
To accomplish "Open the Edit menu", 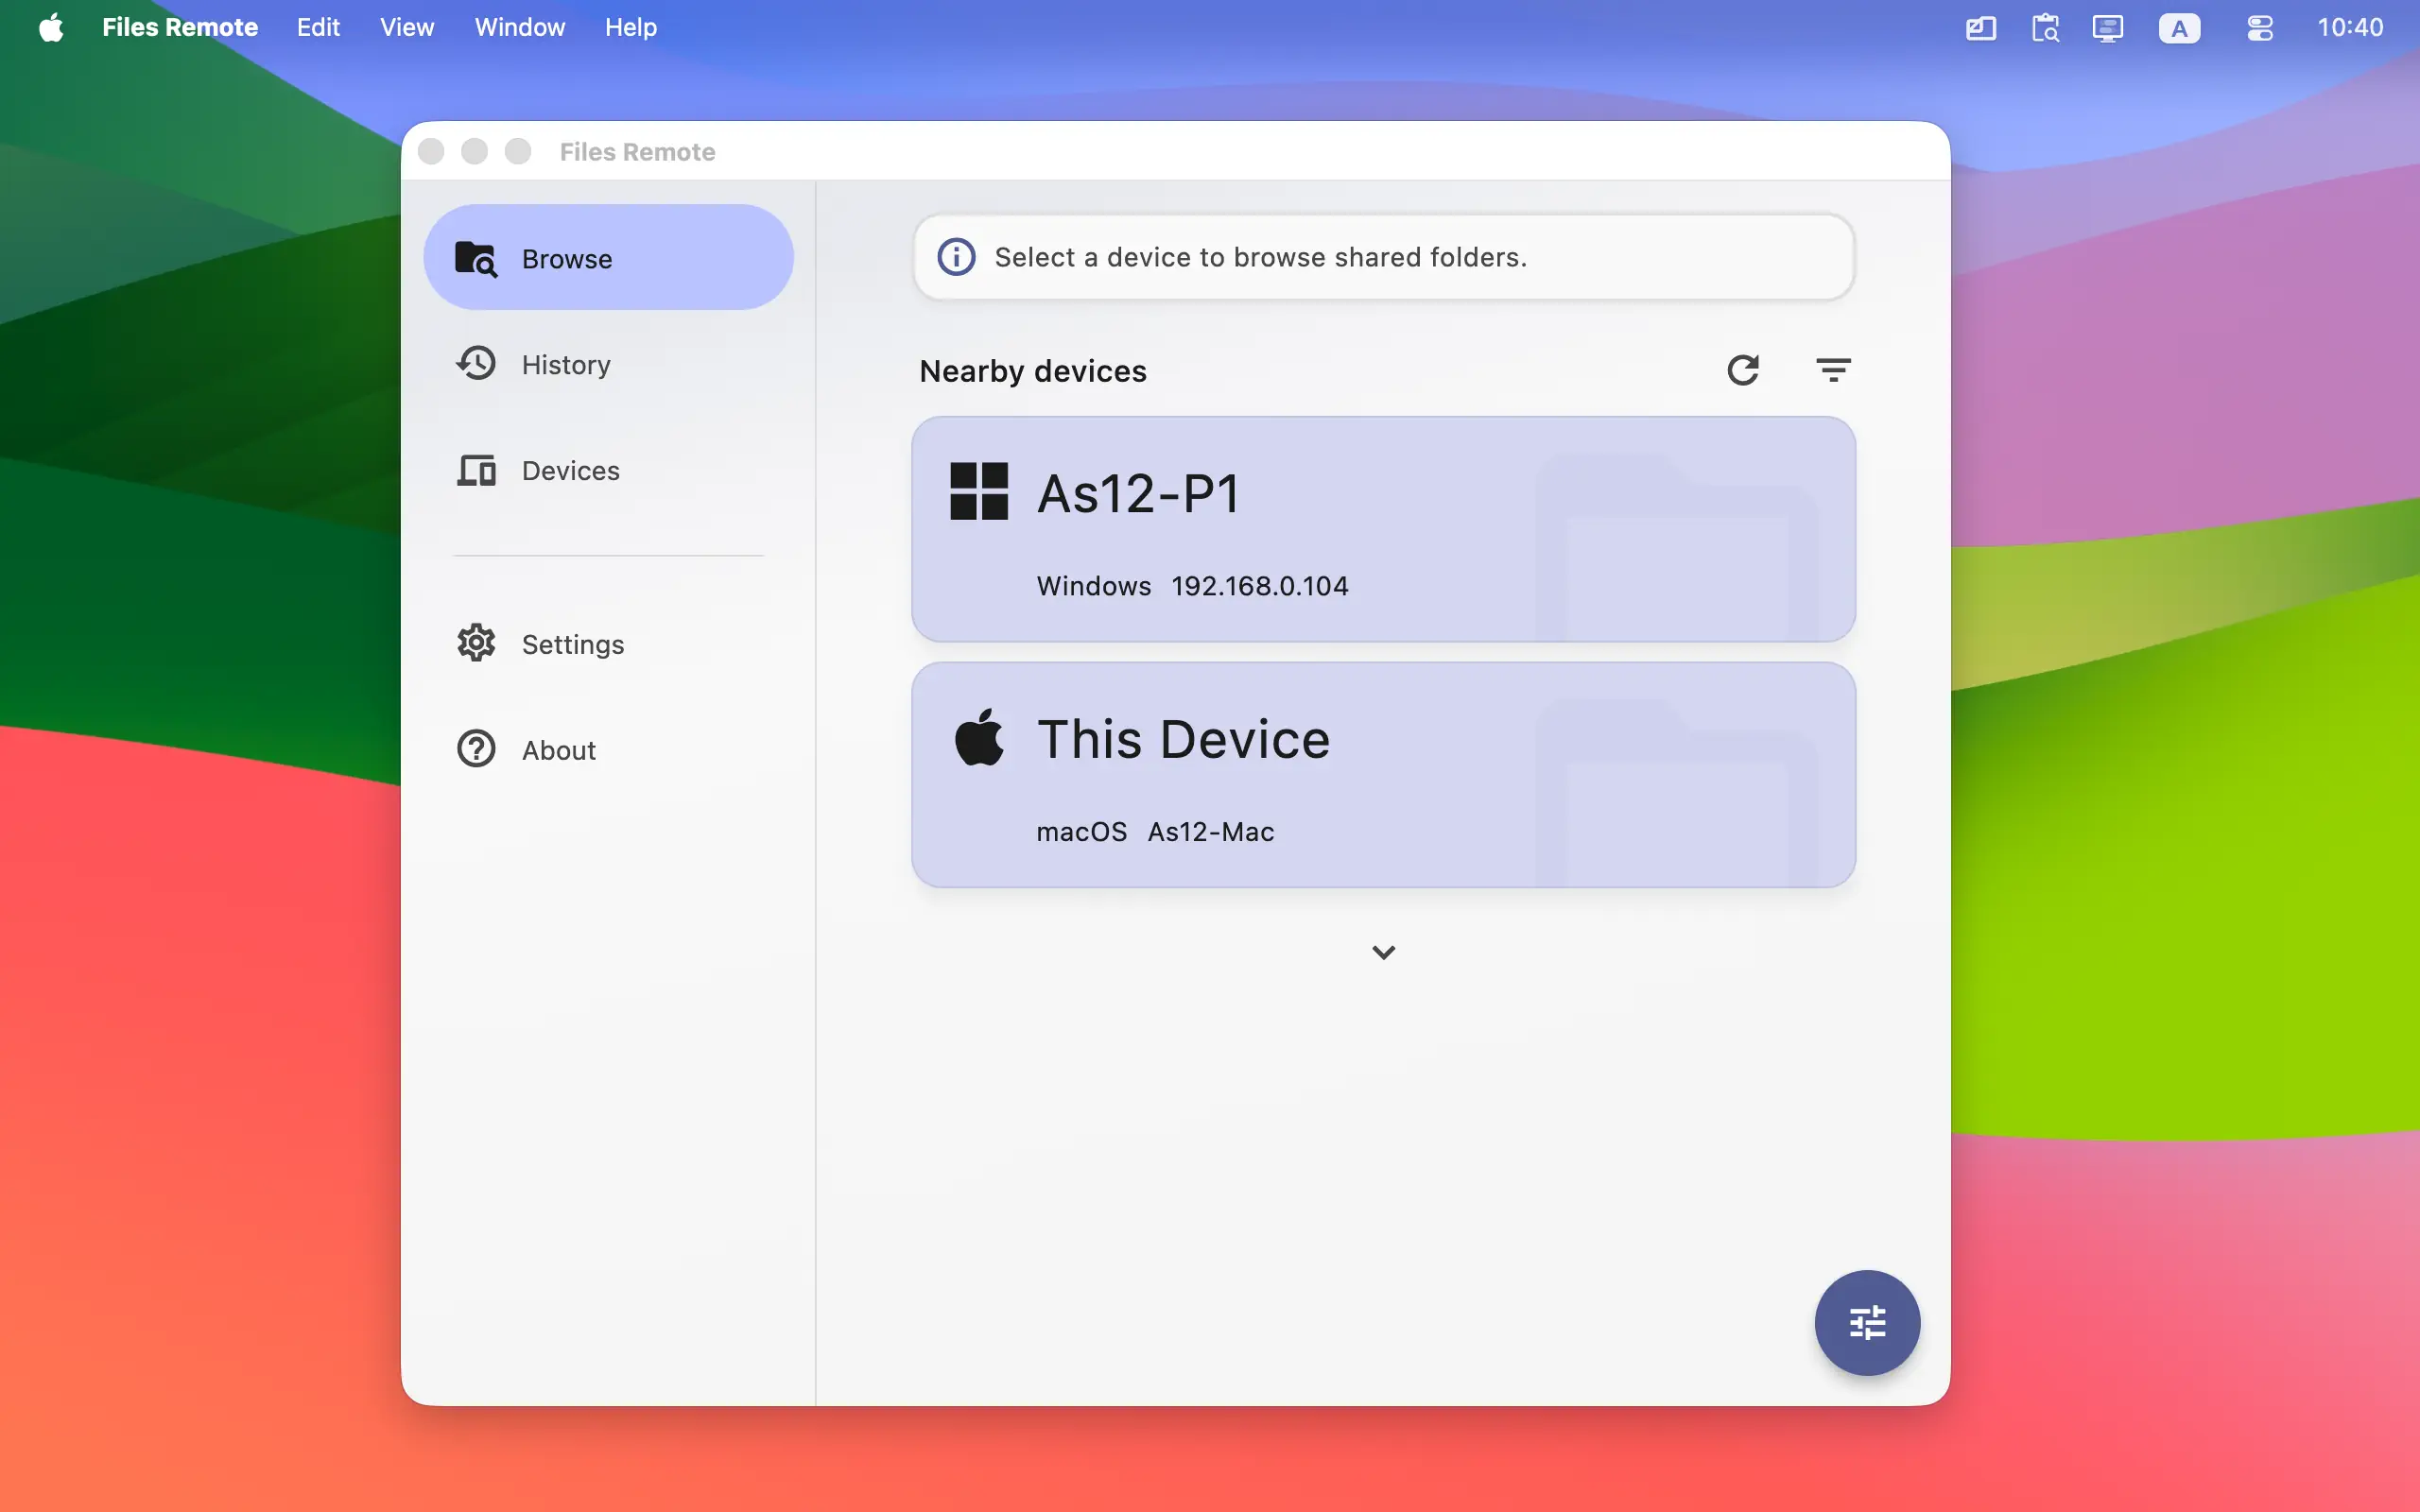I will click(x=318, y=27).
